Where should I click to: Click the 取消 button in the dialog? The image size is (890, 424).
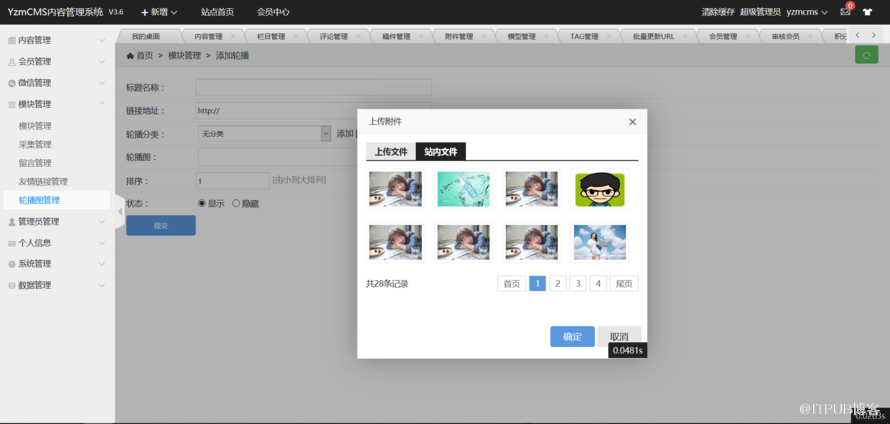[x=619, y=337]
